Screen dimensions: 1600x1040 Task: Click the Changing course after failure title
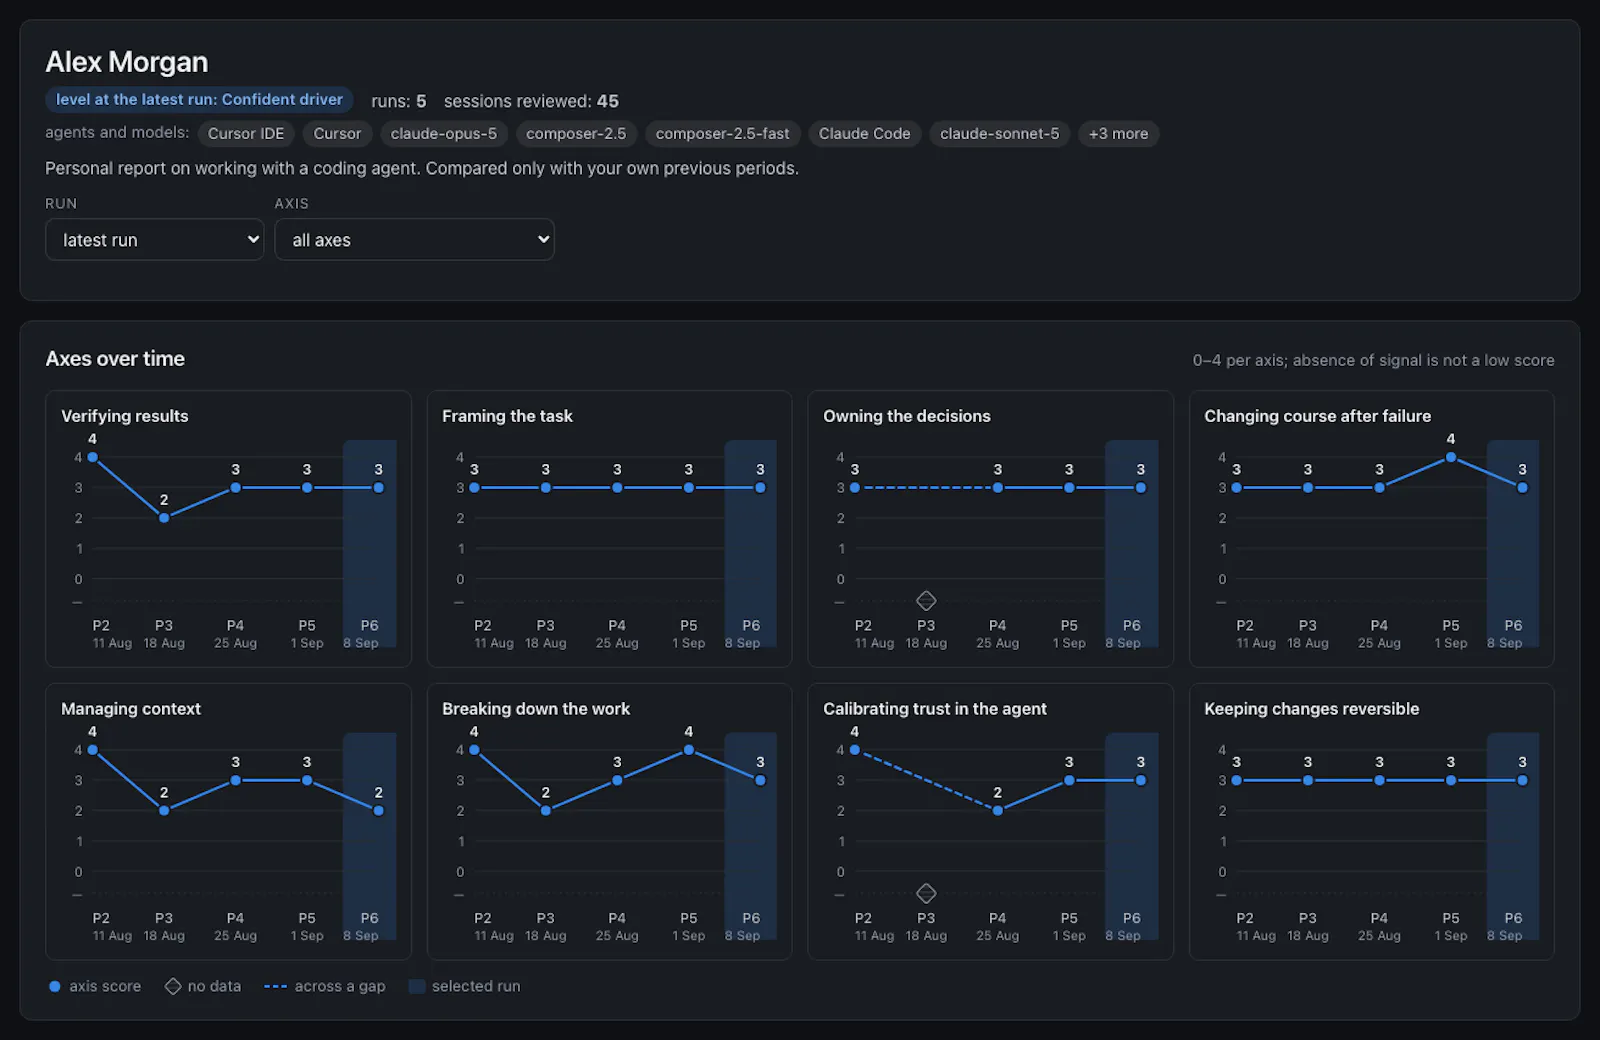point(1317,416)
